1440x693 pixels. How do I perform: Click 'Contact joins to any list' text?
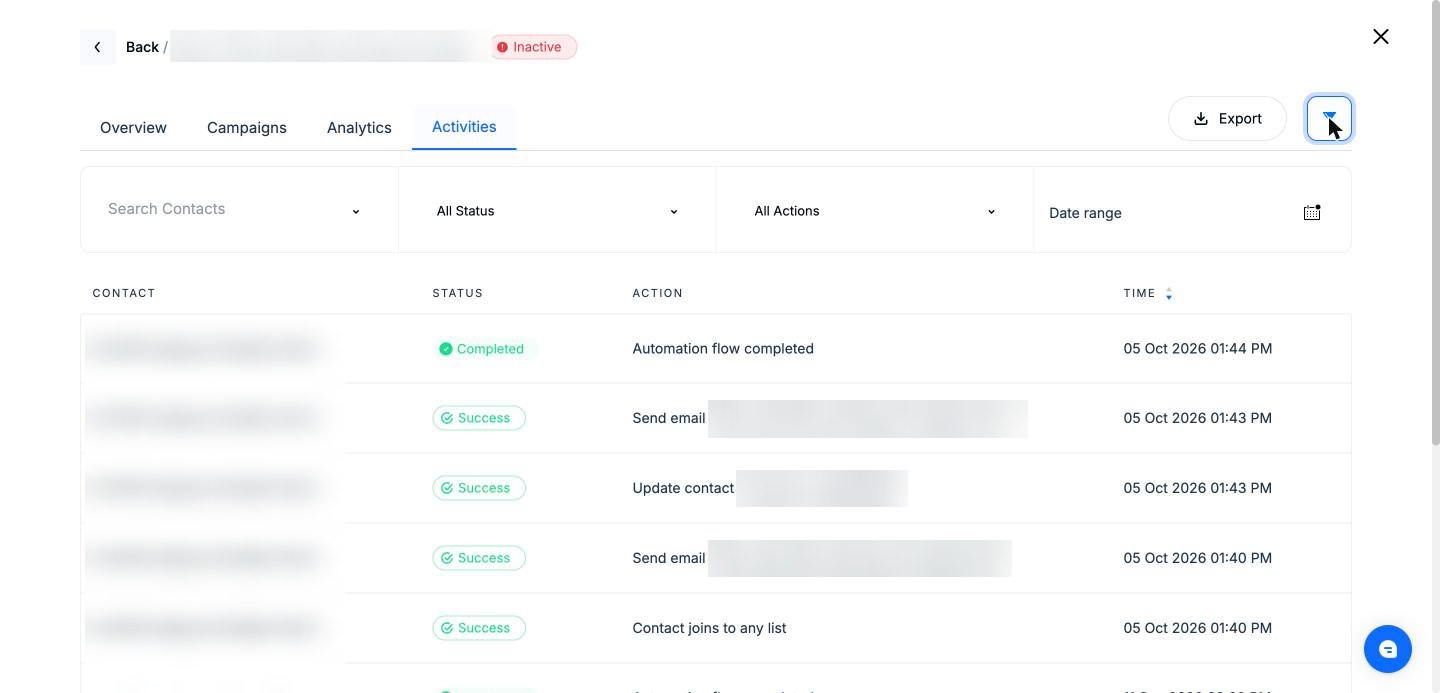[709, 628]
